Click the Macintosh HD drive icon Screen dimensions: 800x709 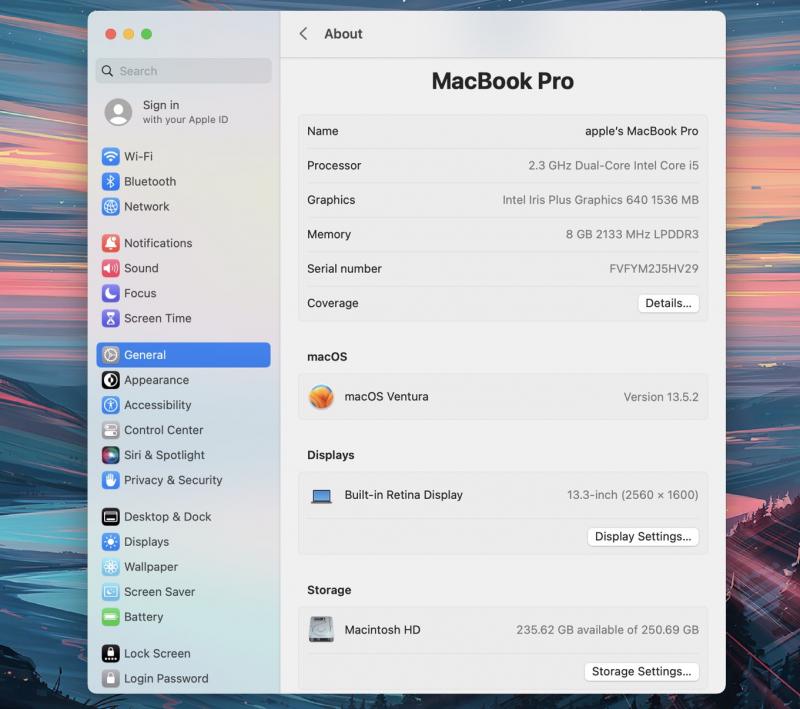(321, 629)
